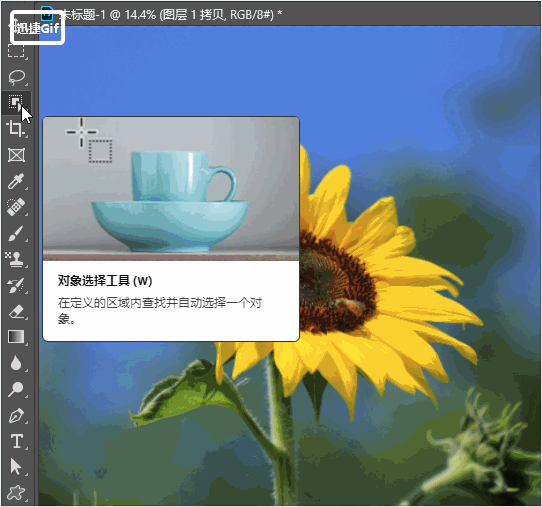The image size is (542, 507).
Task: Select the Blur tool
Action: point(16,363)
